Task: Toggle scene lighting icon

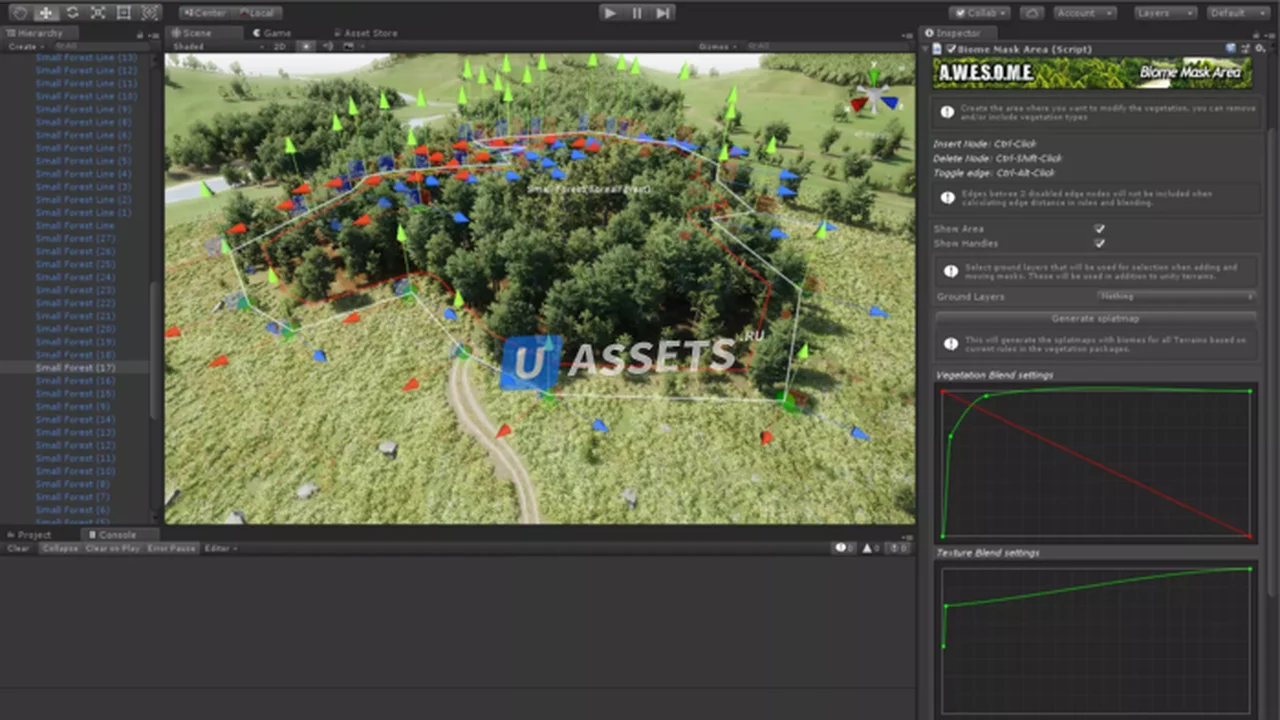Action: pos(307,46)
